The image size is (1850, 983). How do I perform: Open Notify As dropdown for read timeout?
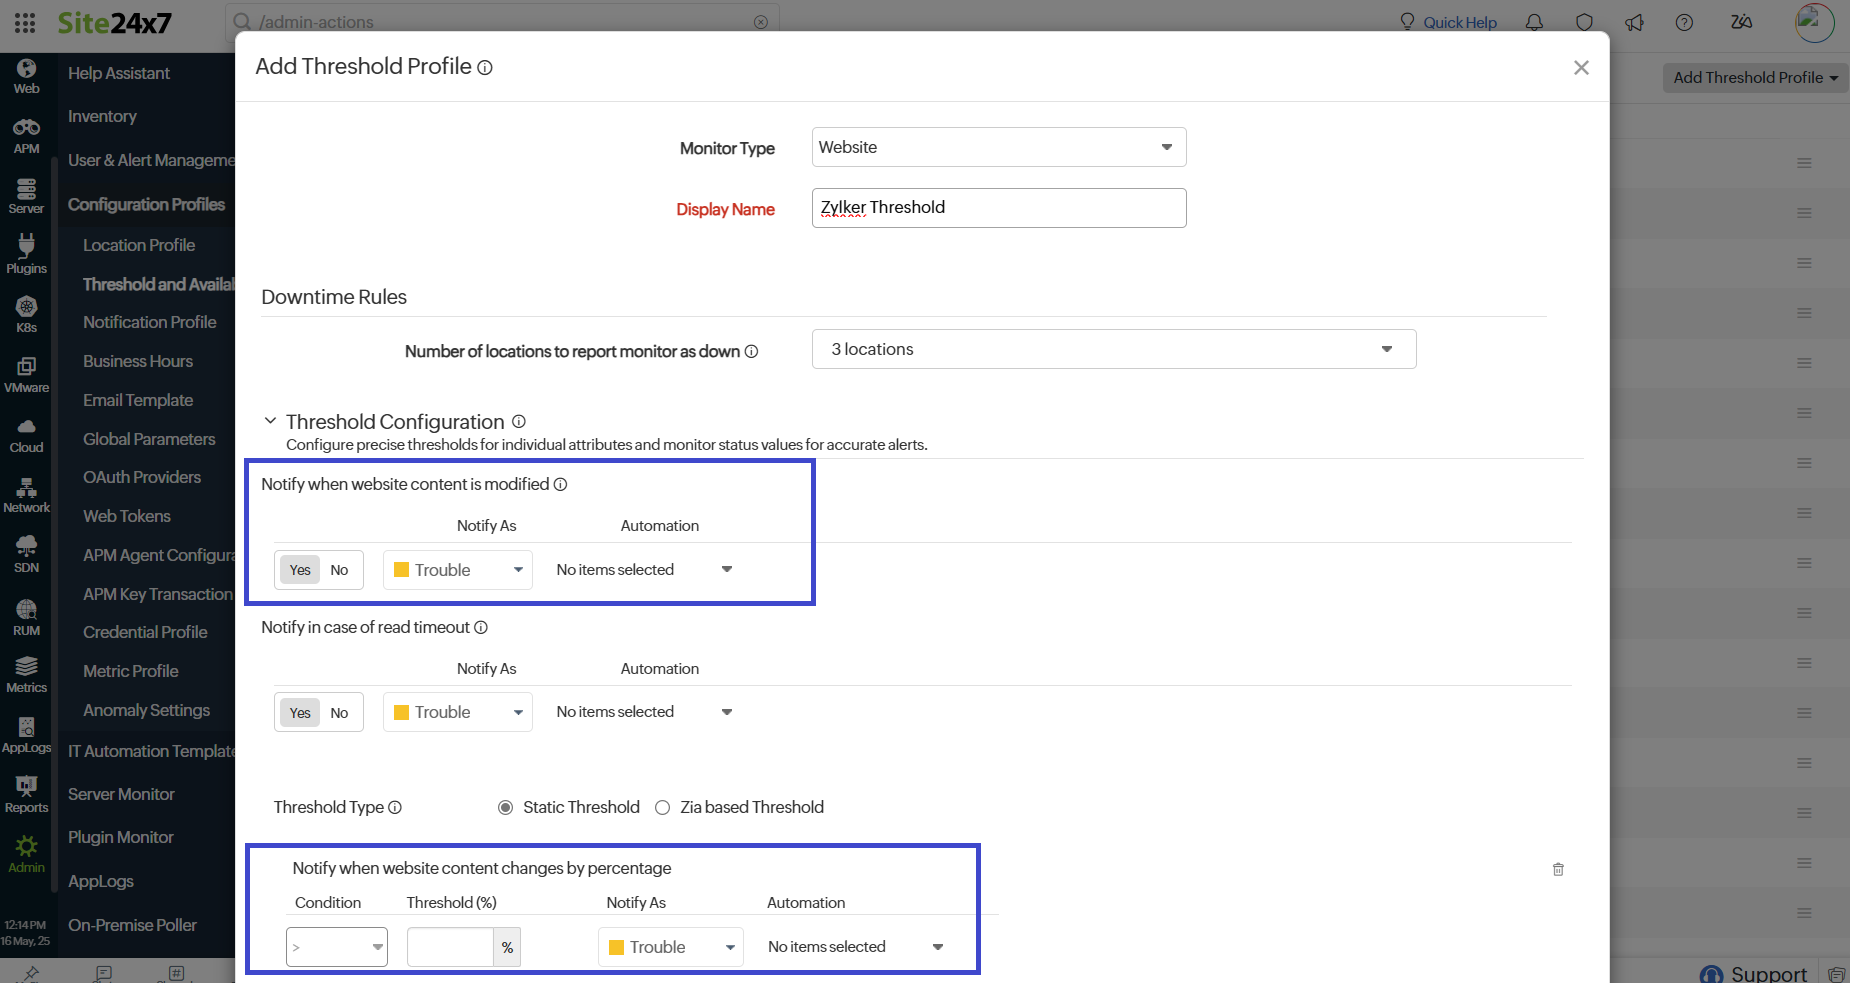point(458,712)
